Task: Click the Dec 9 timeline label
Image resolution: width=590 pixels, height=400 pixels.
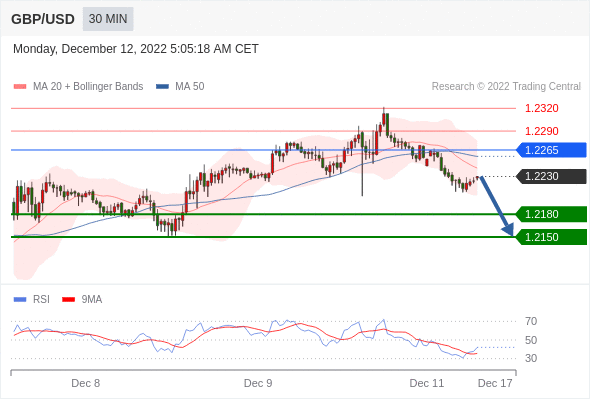Action: 258,383
